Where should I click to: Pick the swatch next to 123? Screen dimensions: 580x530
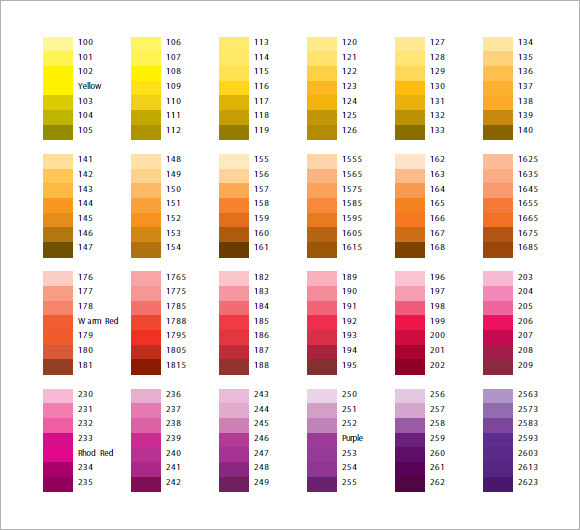click(x=322, y=88)
